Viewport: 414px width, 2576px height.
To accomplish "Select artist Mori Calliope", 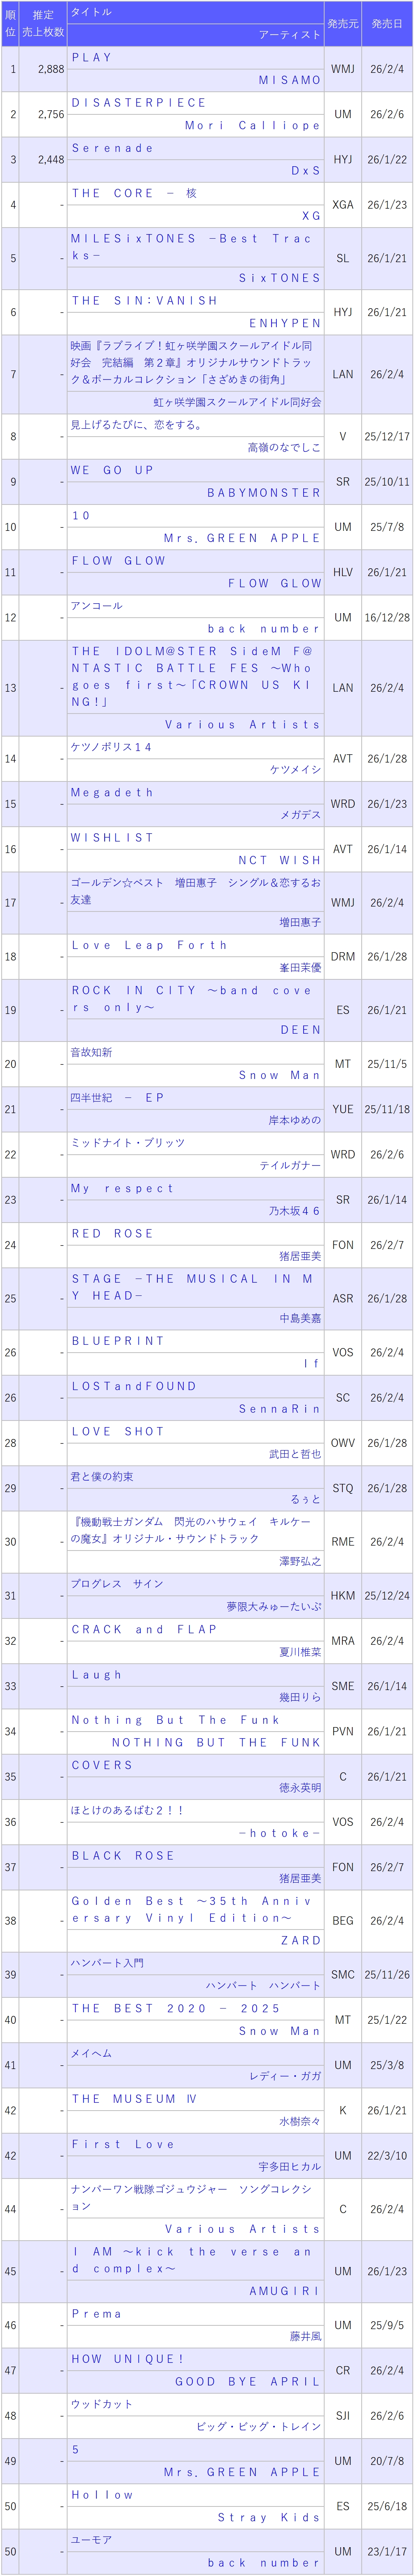I will [x=253, y=126].
